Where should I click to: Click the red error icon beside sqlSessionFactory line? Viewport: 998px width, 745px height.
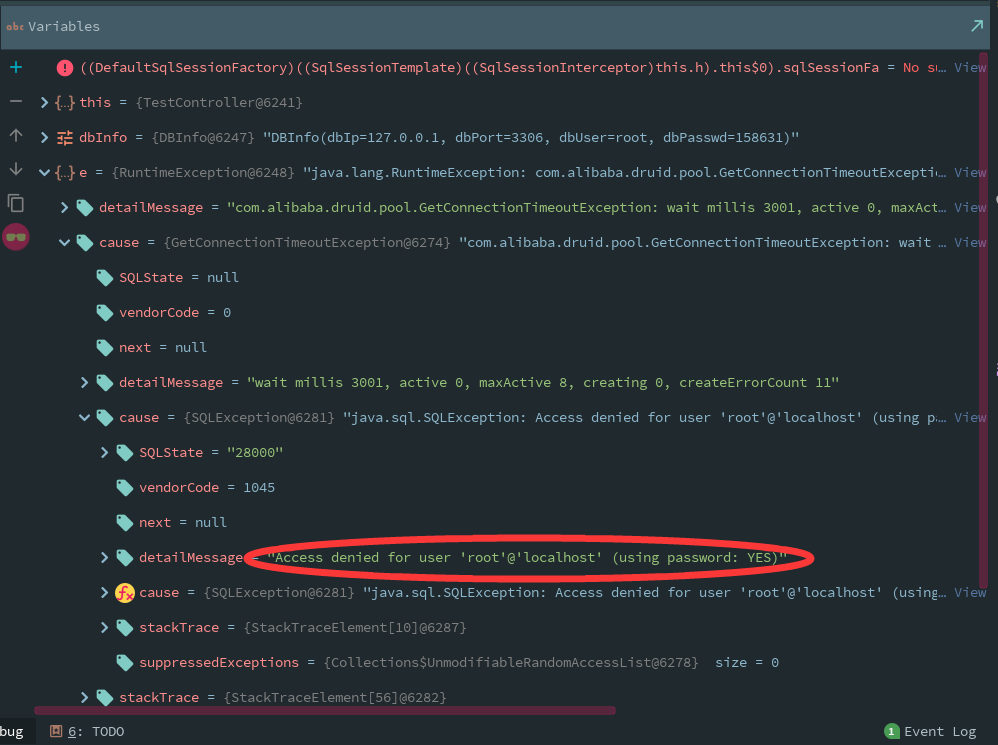pos(64,67)
